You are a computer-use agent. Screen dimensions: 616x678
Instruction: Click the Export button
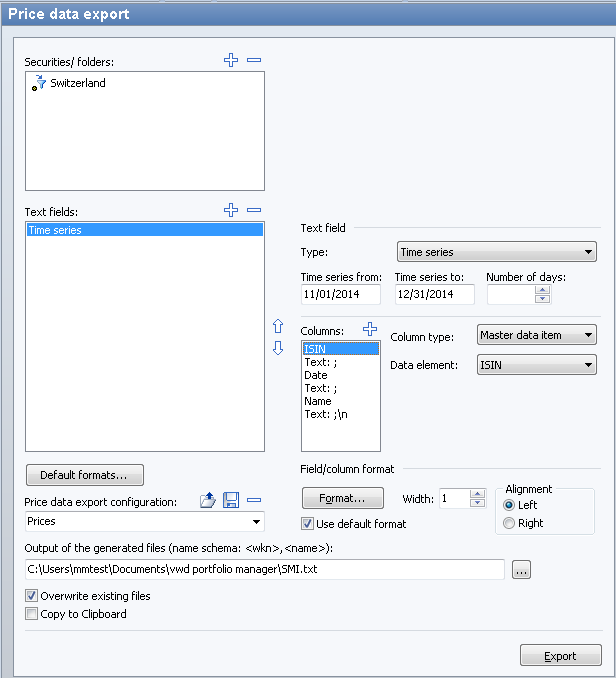click(x=560, y=656)
